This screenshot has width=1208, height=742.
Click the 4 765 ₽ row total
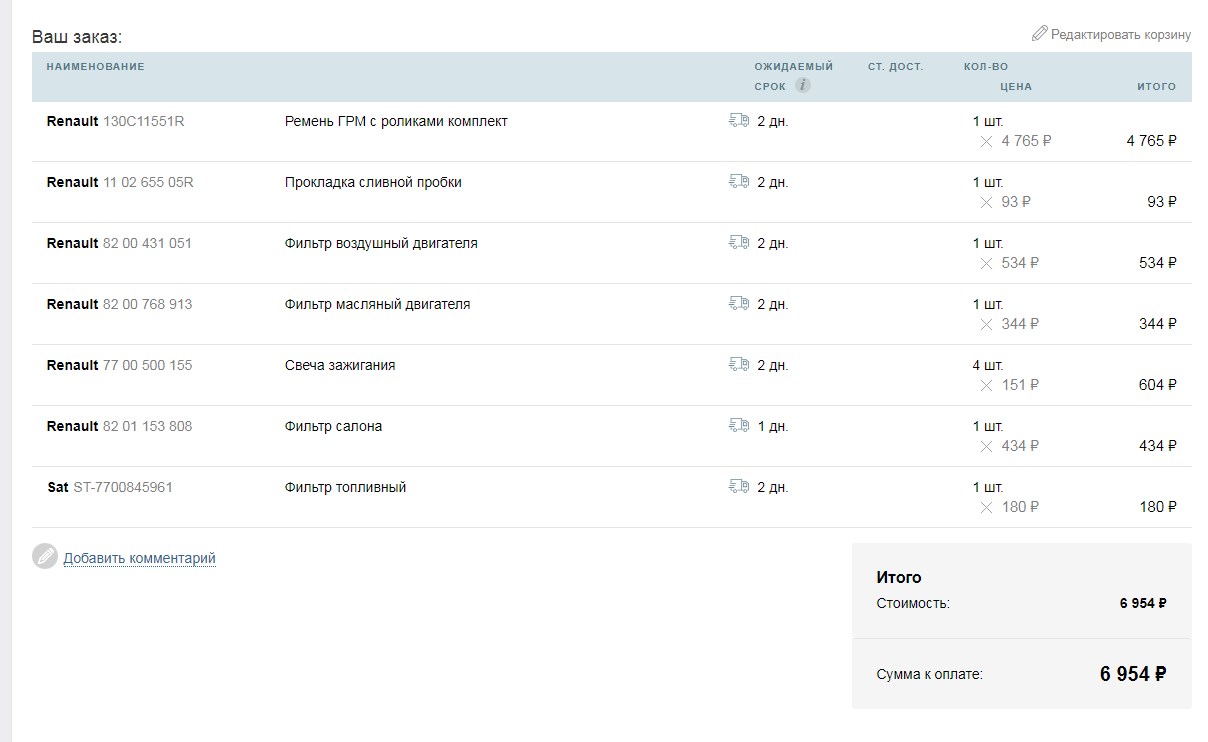[x=1151, y=141]
